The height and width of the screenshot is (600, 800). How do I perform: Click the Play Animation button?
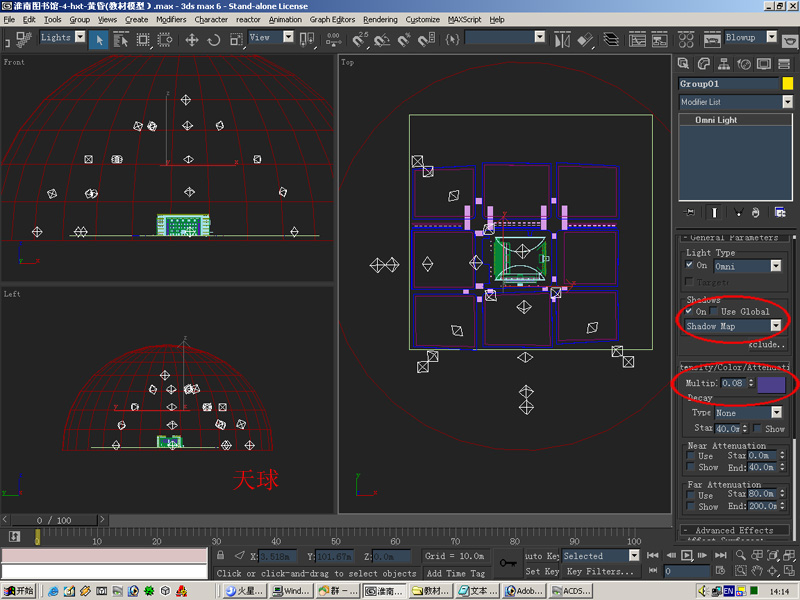687,555
